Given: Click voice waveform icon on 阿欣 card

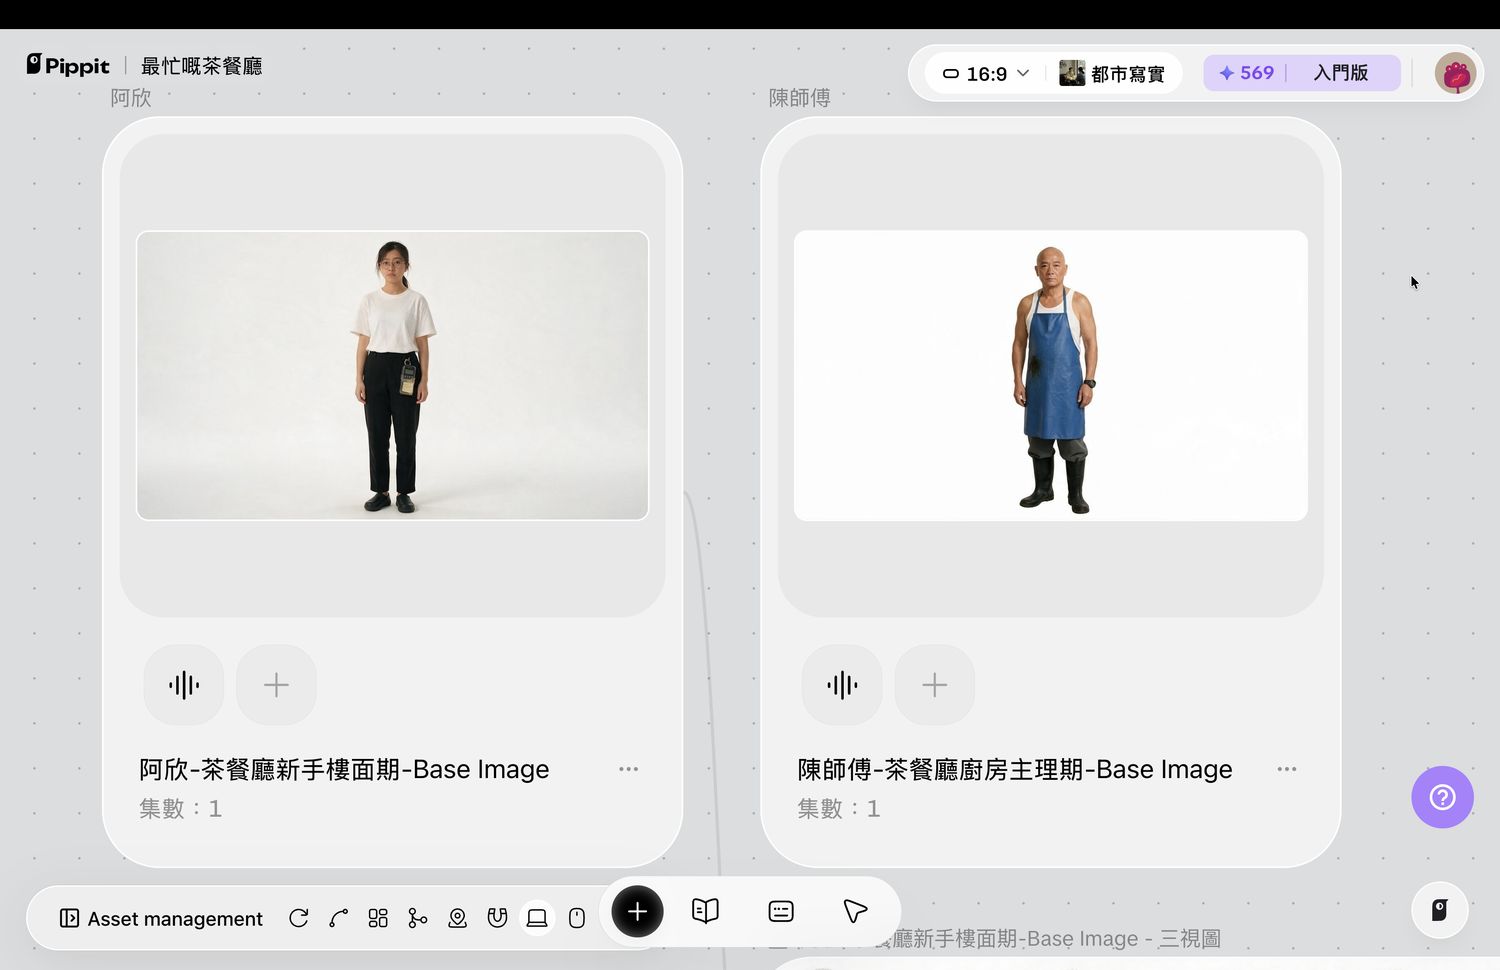Looking at the screenshot, I should coord(184,685).
